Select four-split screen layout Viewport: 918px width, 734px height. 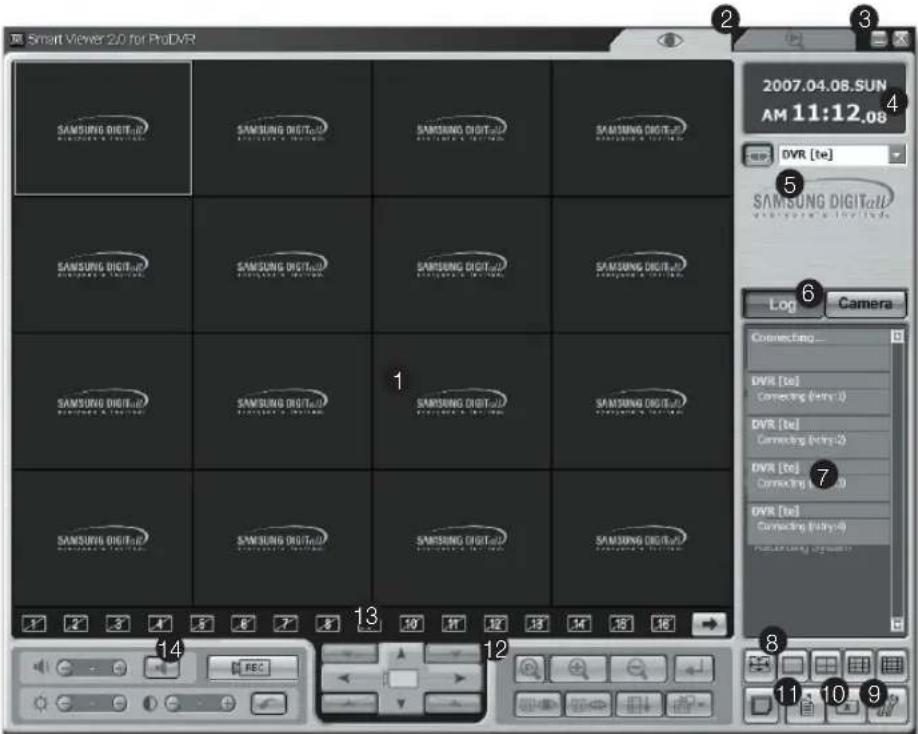coord(825,666)
